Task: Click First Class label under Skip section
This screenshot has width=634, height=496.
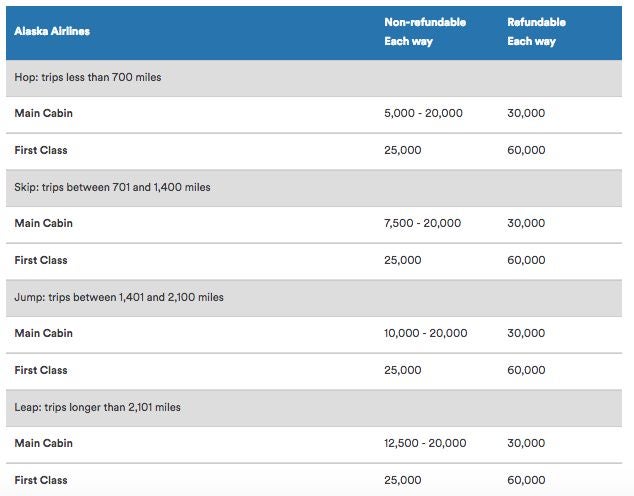Action: point(41,260)
